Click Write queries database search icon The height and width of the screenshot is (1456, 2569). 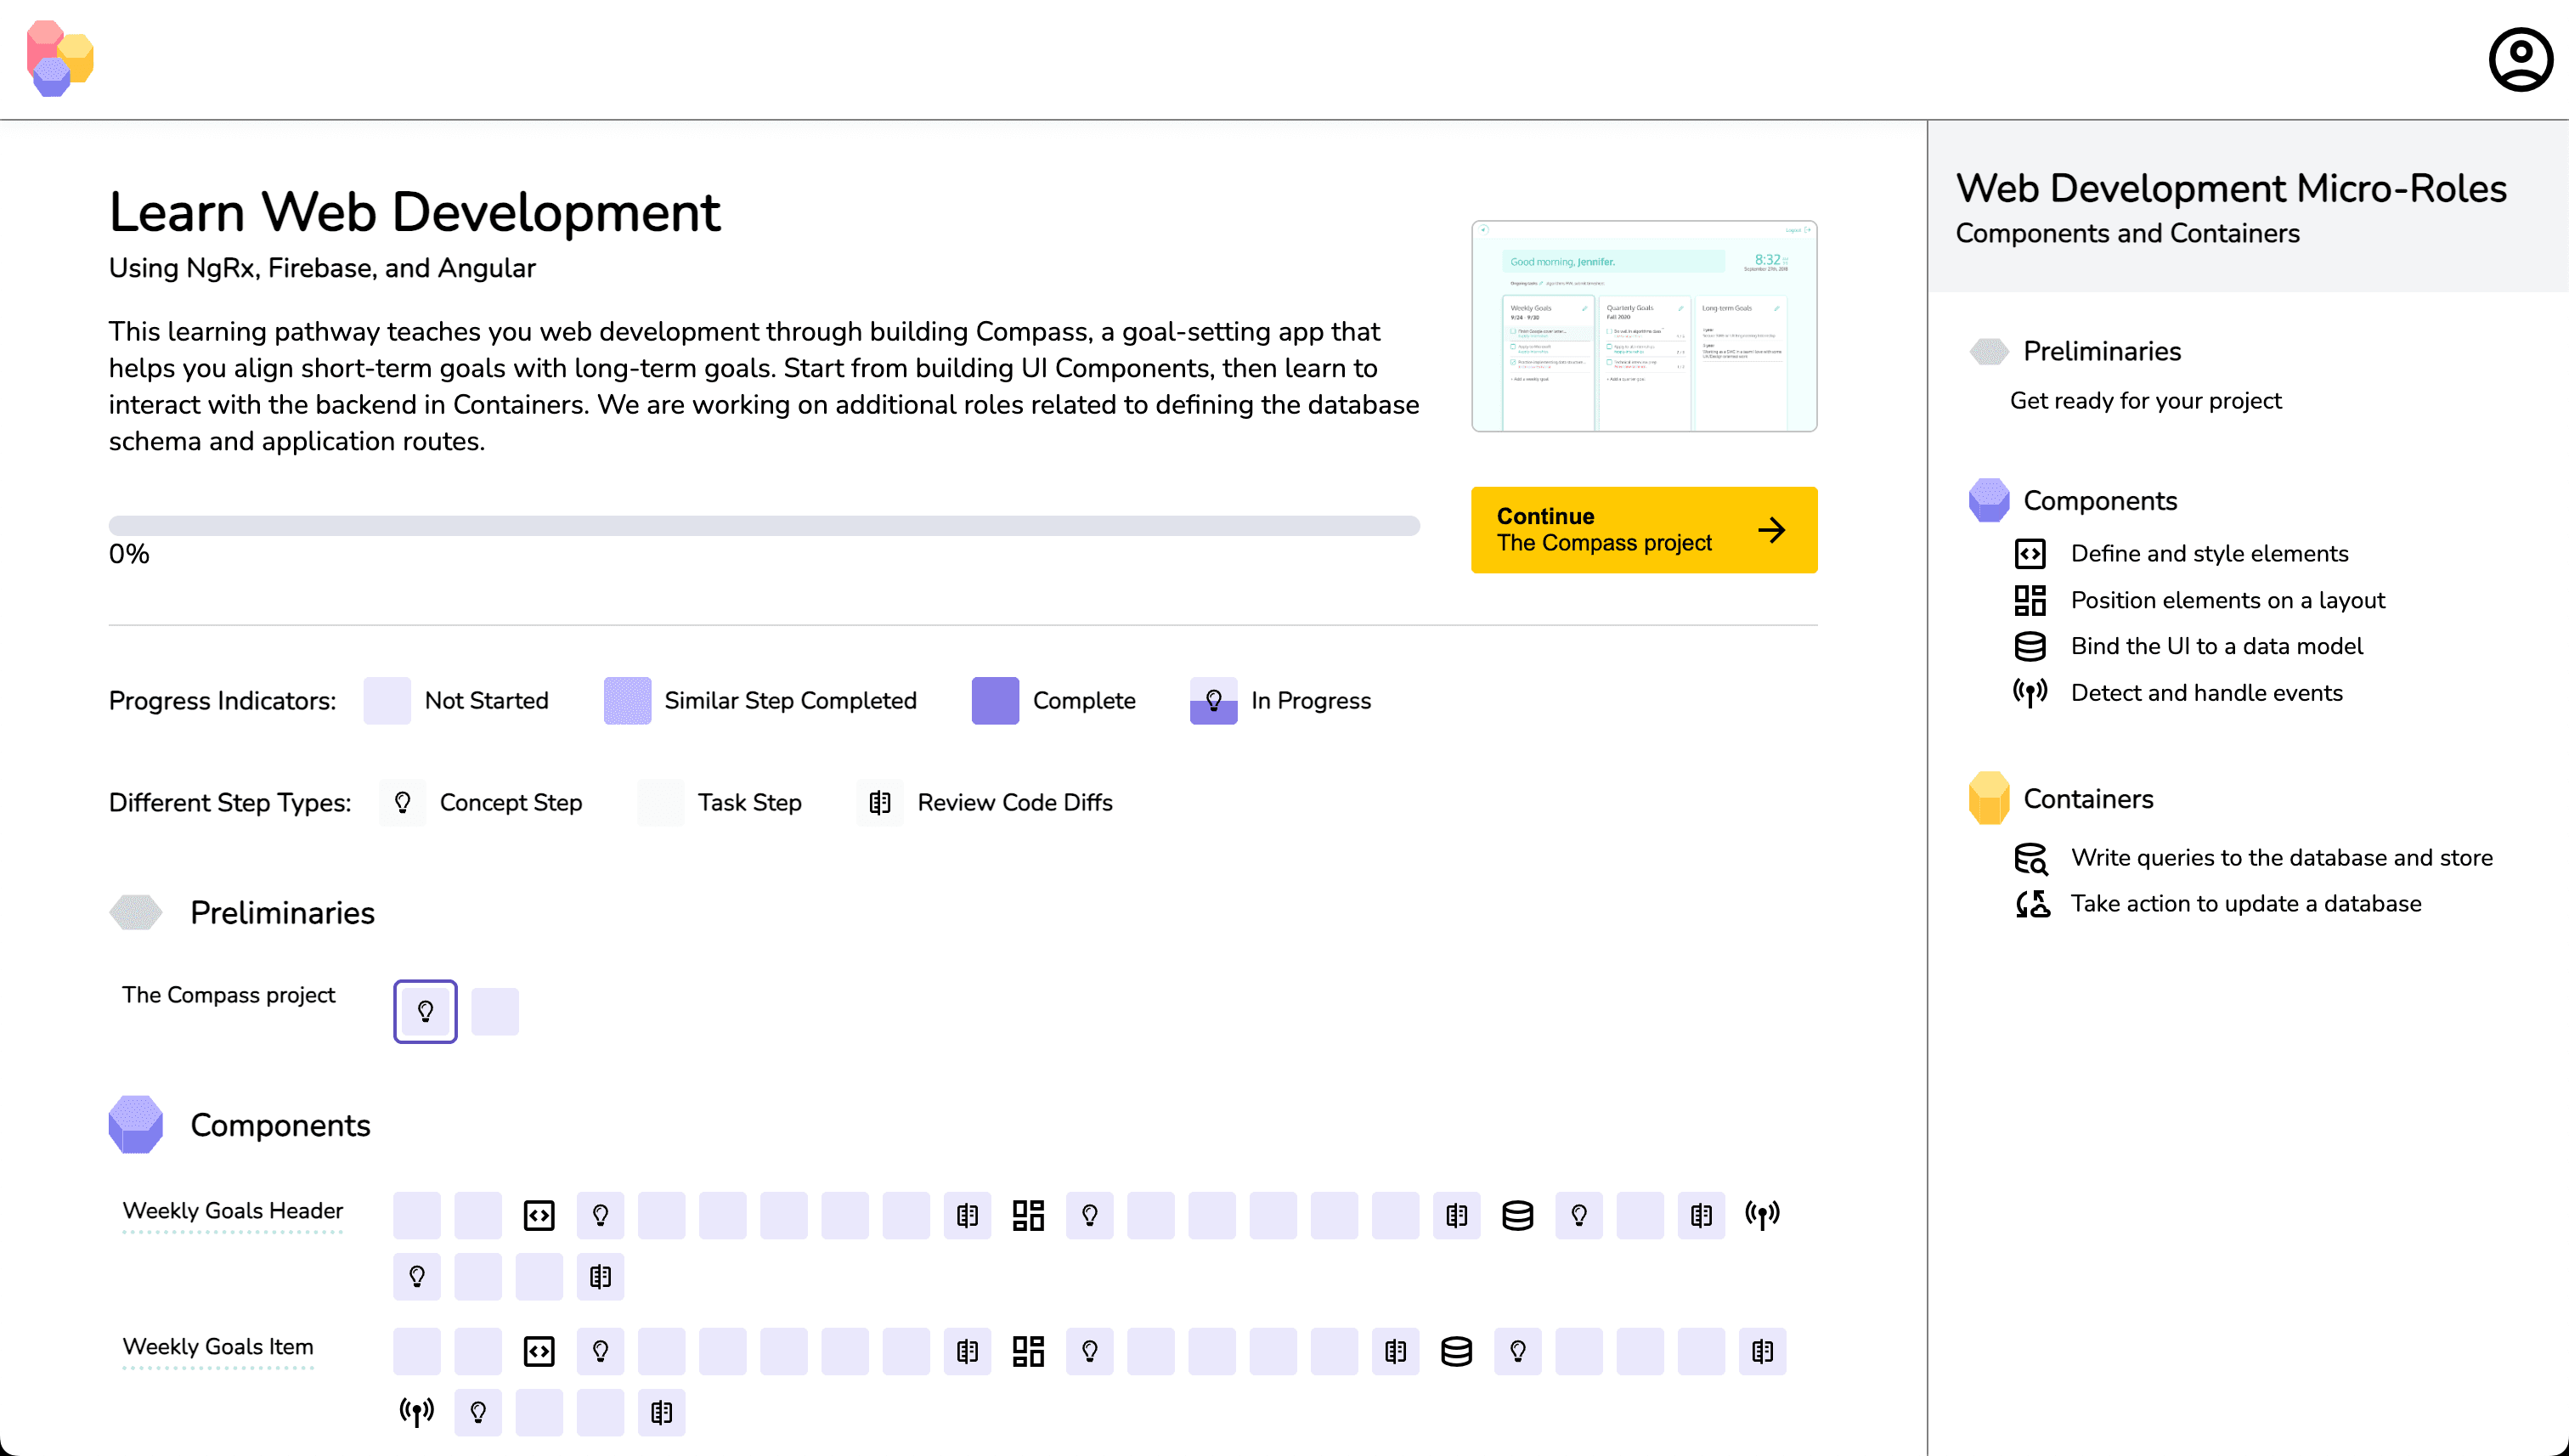[2030, 858]
